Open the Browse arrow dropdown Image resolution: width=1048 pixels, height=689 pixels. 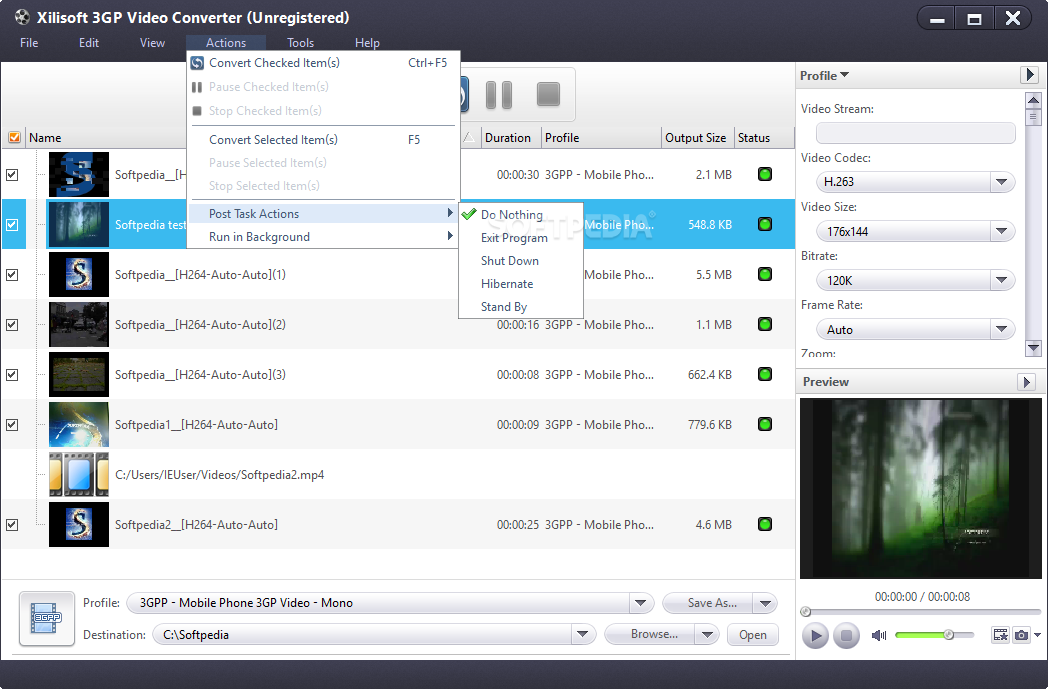click(x=707, y=634)
